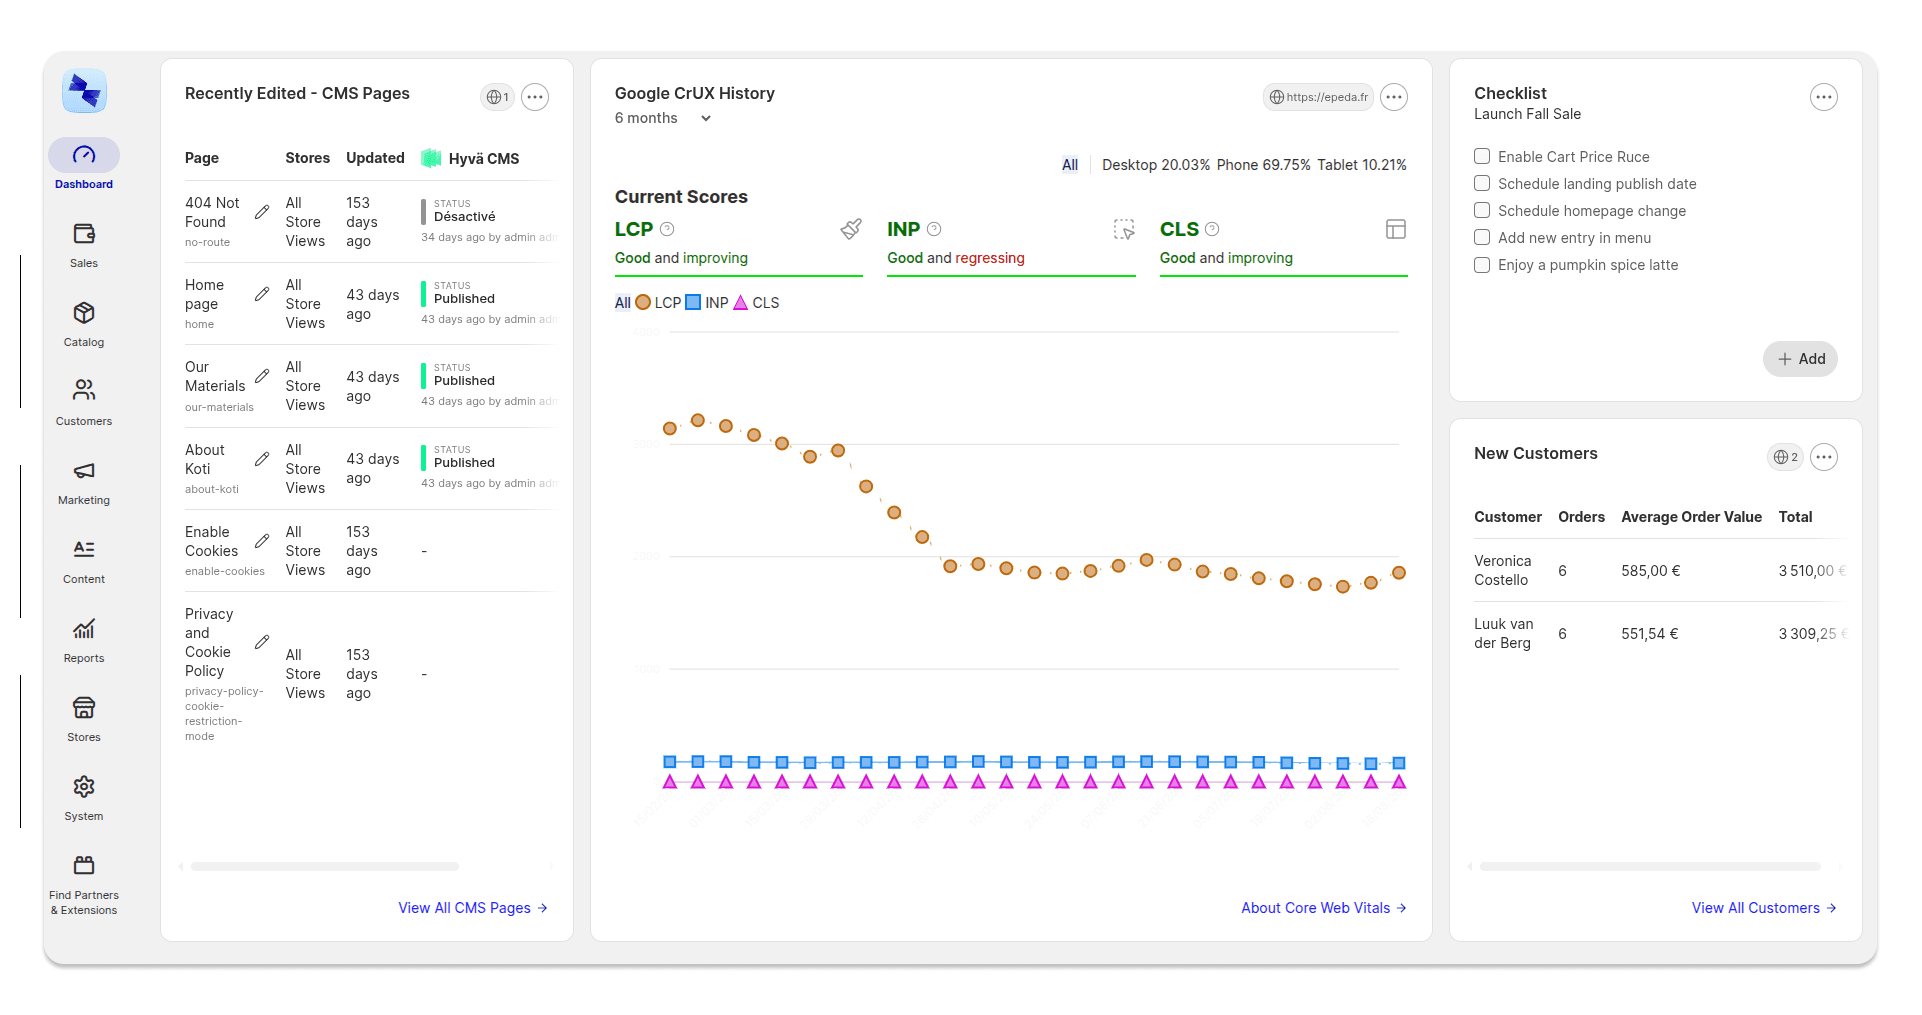The image size is (1922, 1015).
Task: Check Schedule homepage change
Action: (1482, 210)
